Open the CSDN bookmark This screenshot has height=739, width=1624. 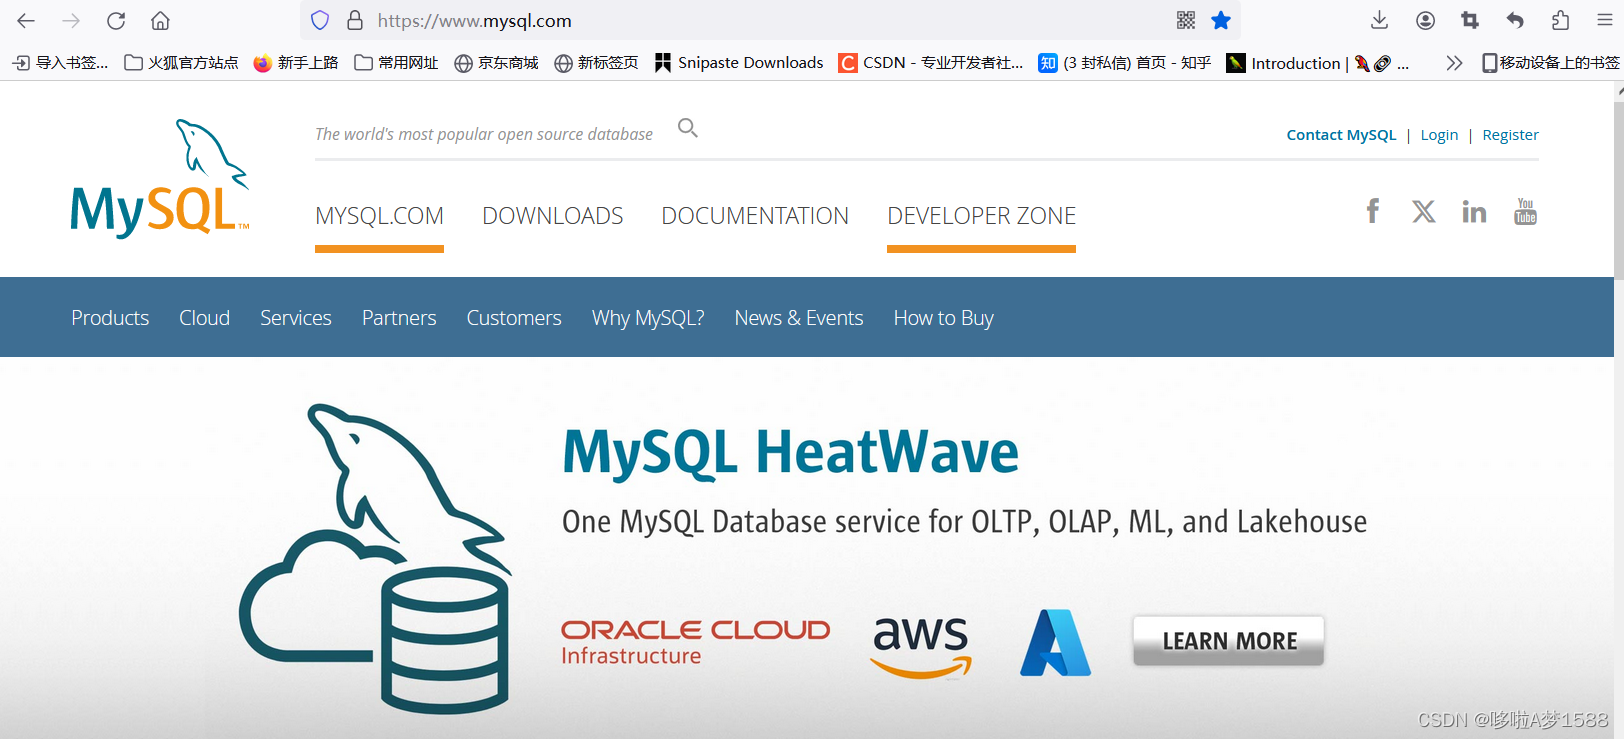pyautogui.click(x=931, y=63)
